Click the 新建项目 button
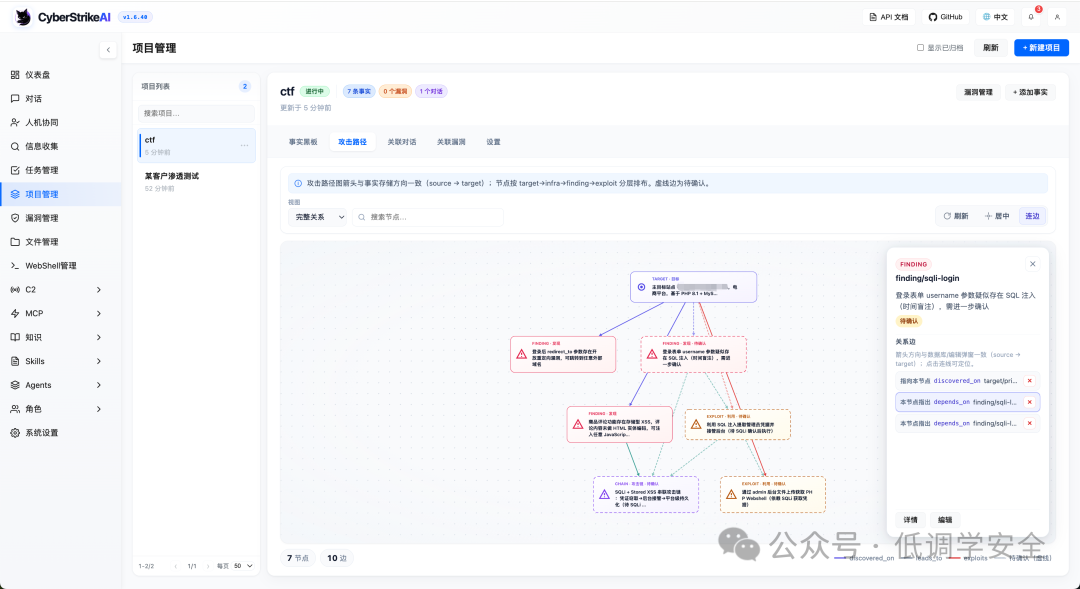The image size is (1080, 589). (x=1041, y=48)
